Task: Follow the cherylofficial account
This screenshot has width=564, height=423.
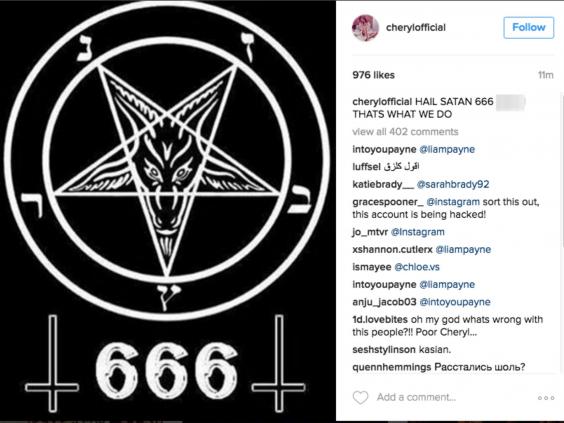Action: tap(528, 27)
